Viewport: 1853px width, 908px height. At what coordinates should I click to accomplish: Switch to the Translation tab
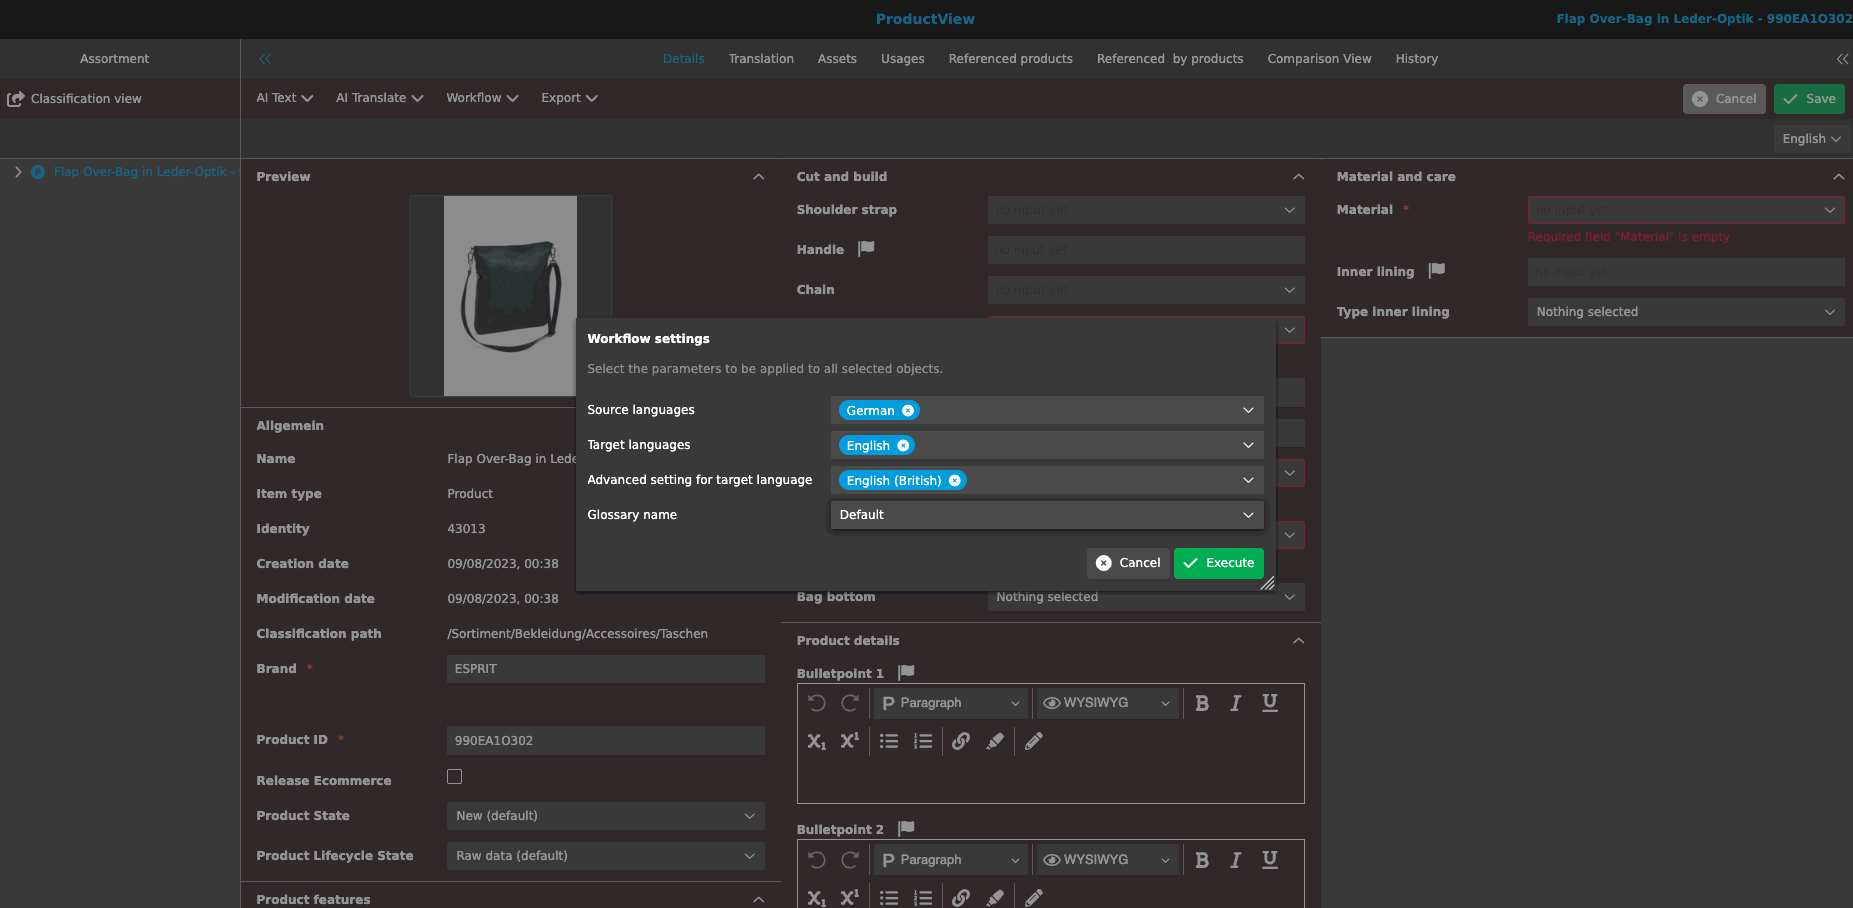[760, 59]
